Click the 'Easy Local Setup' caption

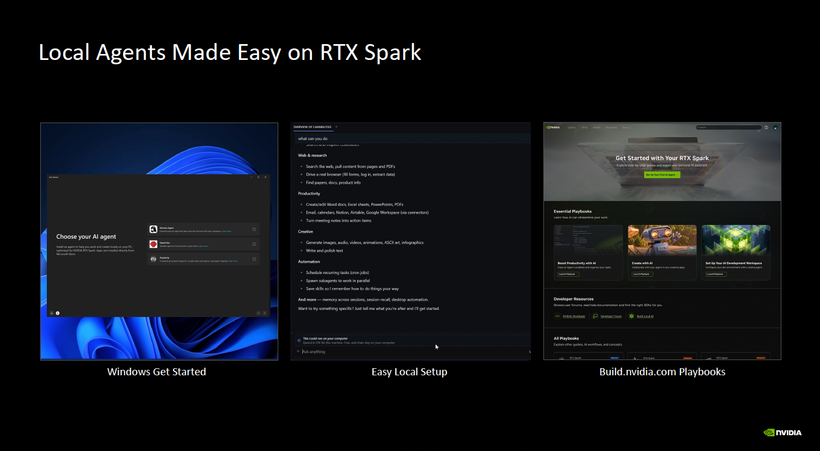pyautogui.click(x=409, y=372)
